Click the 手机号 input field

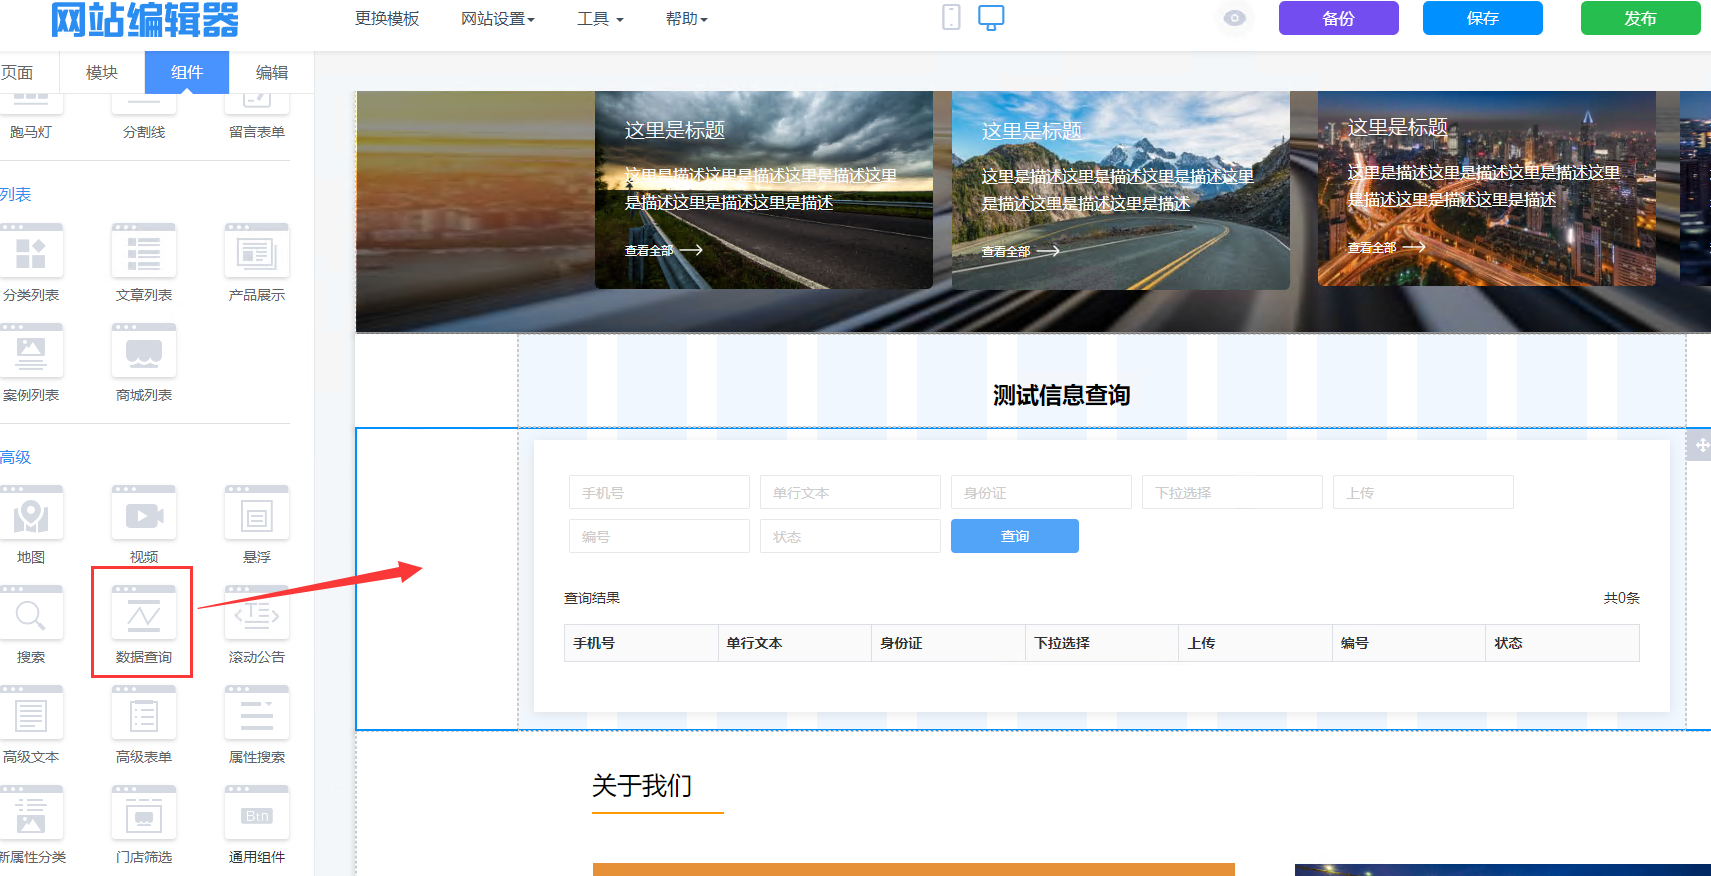[659, 493]
